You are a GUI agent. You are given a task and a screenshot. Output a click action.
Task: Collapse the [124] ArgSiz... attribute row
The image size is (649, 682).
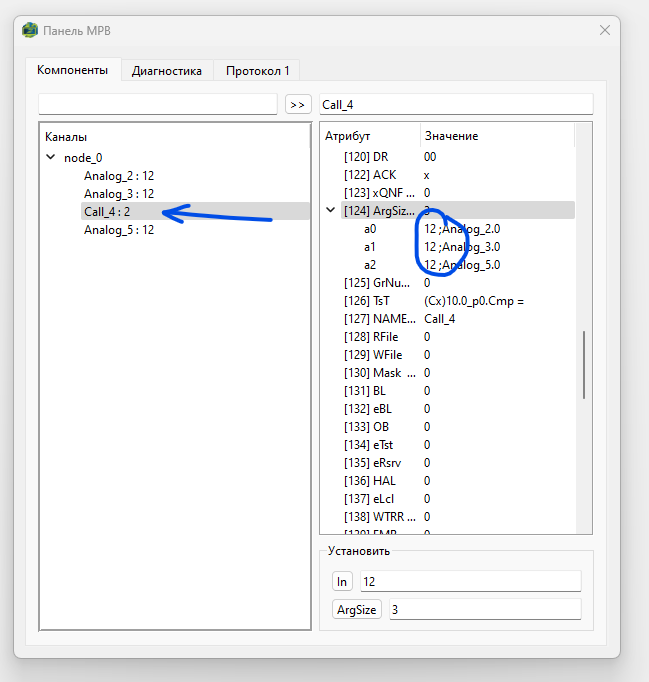(x=331, y=210)
